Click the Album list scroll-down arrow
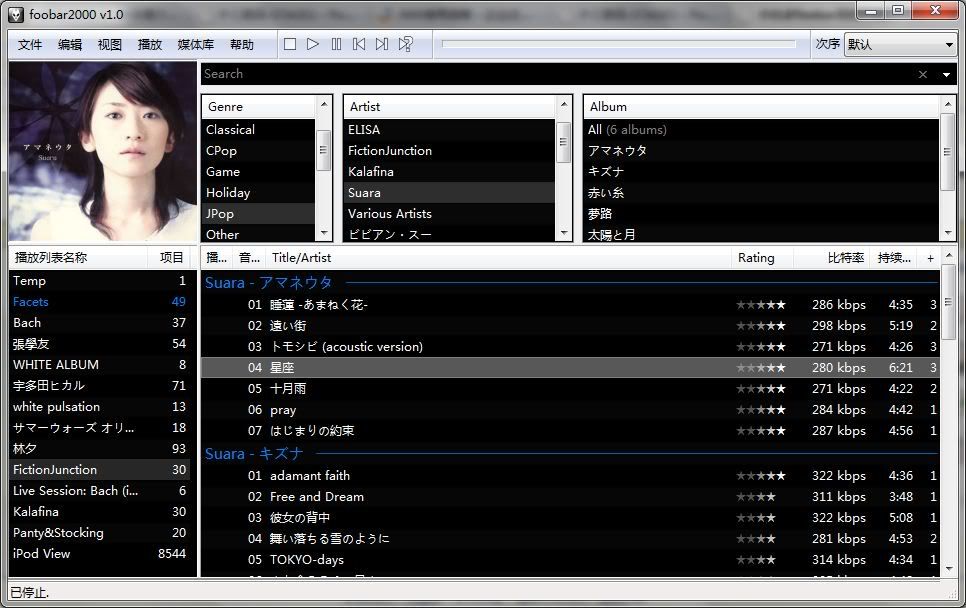This screenshot has width=966, height=608. [948, 233]
